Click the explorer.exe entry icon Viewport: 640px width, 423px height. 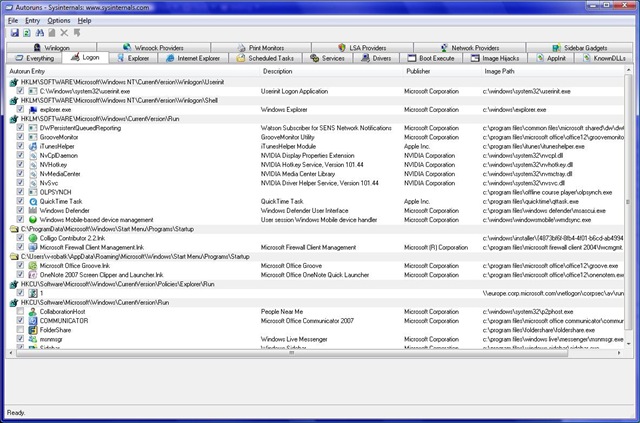pos(32,108)
